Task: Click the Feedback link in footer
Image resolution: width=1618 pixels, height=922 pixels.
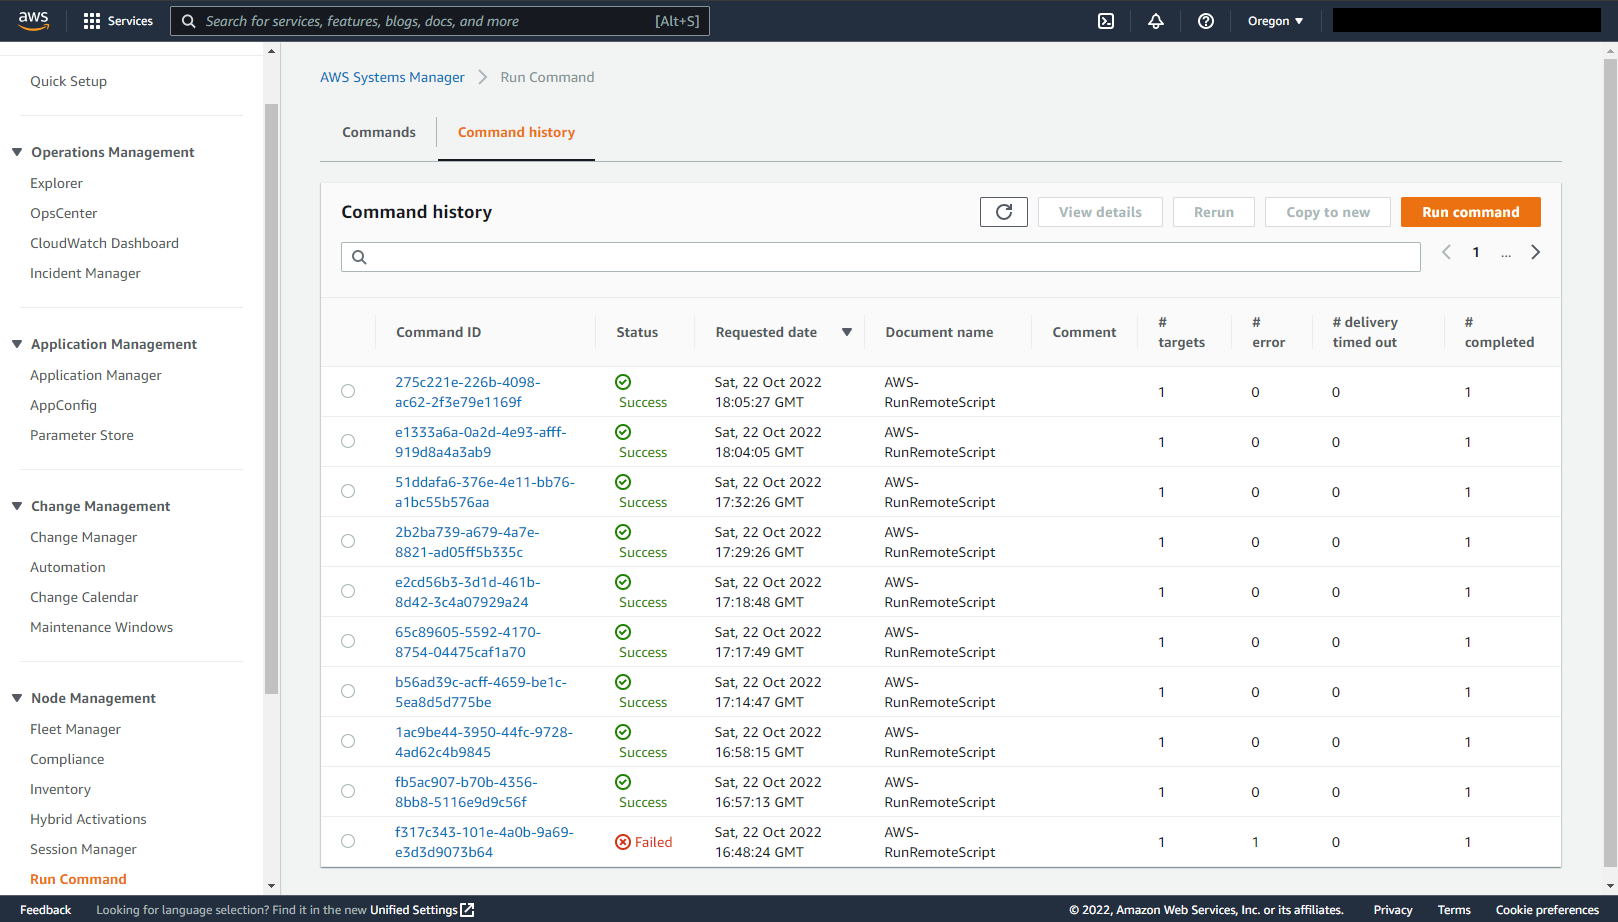Action: click(x=45, y=910)
